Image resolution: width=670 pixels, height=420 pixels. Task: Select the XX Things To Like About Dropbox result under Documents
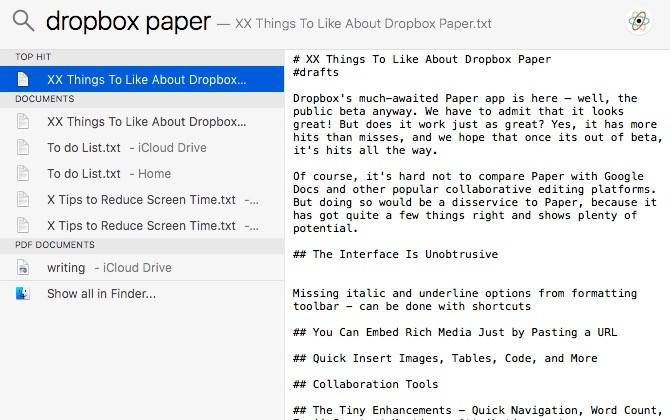click(142, 122)
